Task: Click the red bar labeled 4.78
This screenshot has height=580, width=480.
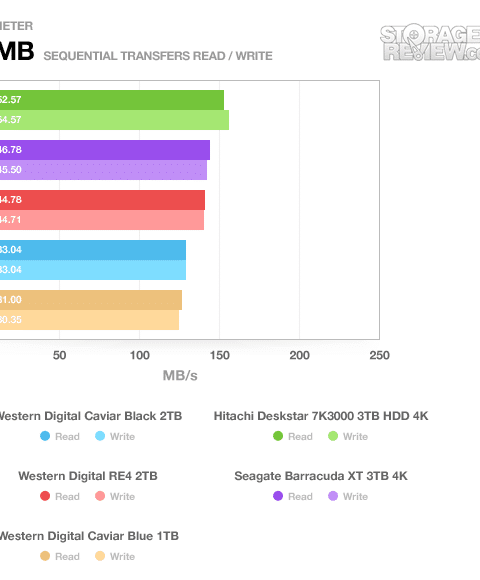Action: point(102,200)
